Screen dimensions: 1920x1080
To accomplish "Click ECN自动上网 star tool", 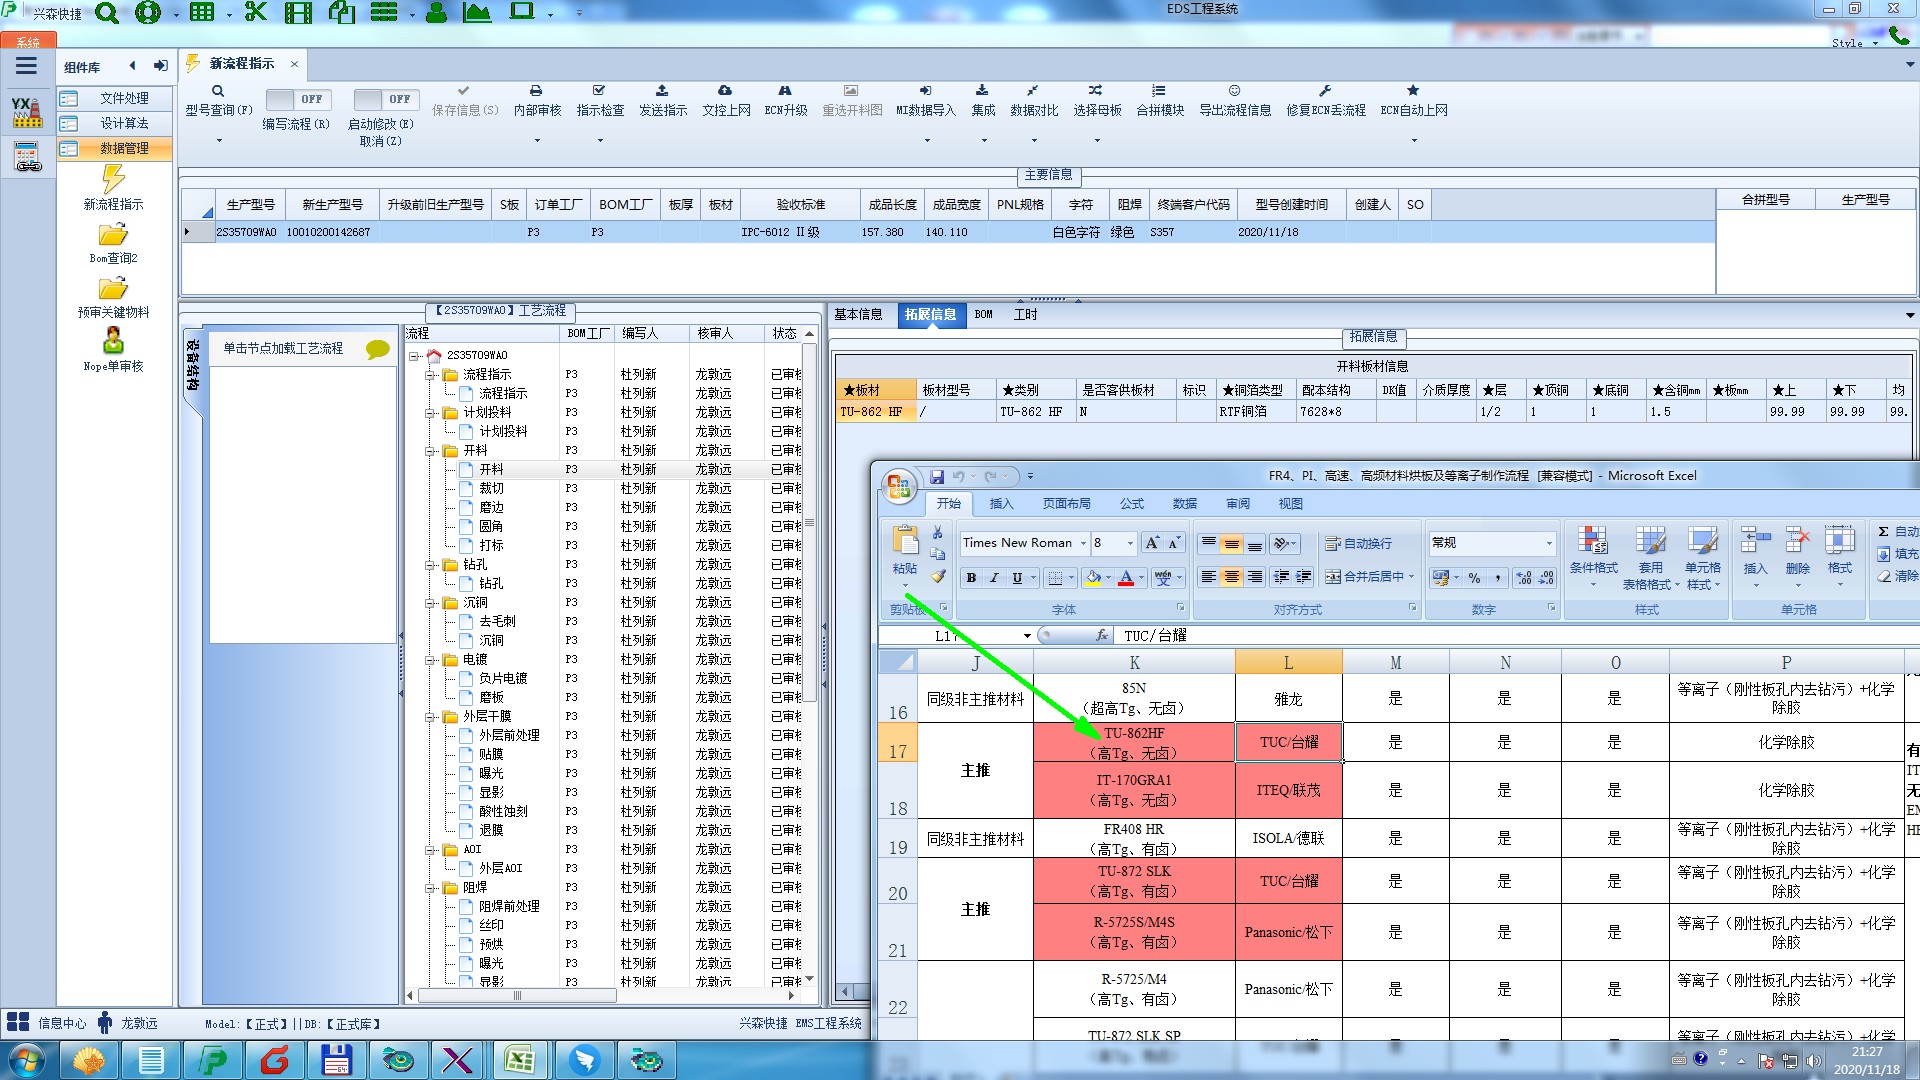I will coord(1414,102).
